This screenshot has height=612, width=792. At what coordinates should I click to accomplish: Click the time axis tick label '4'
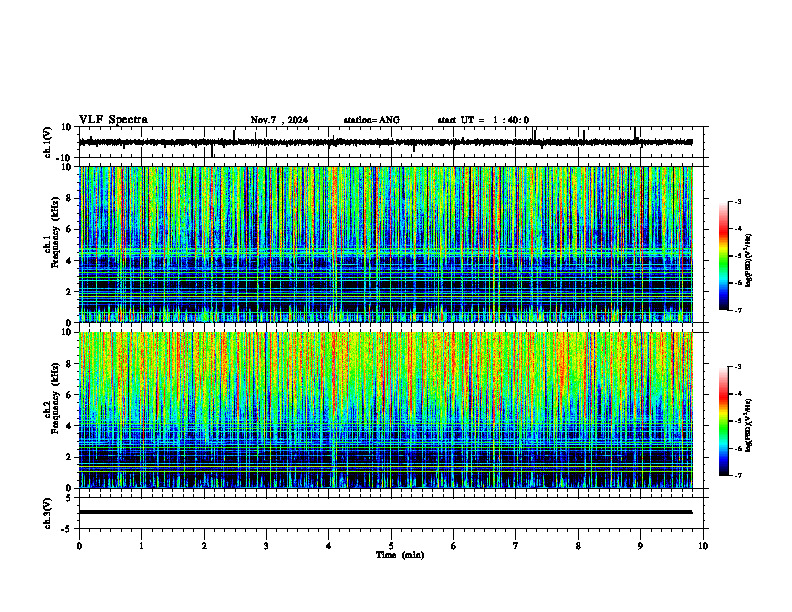pyautogui.click(x=329, y=546)
